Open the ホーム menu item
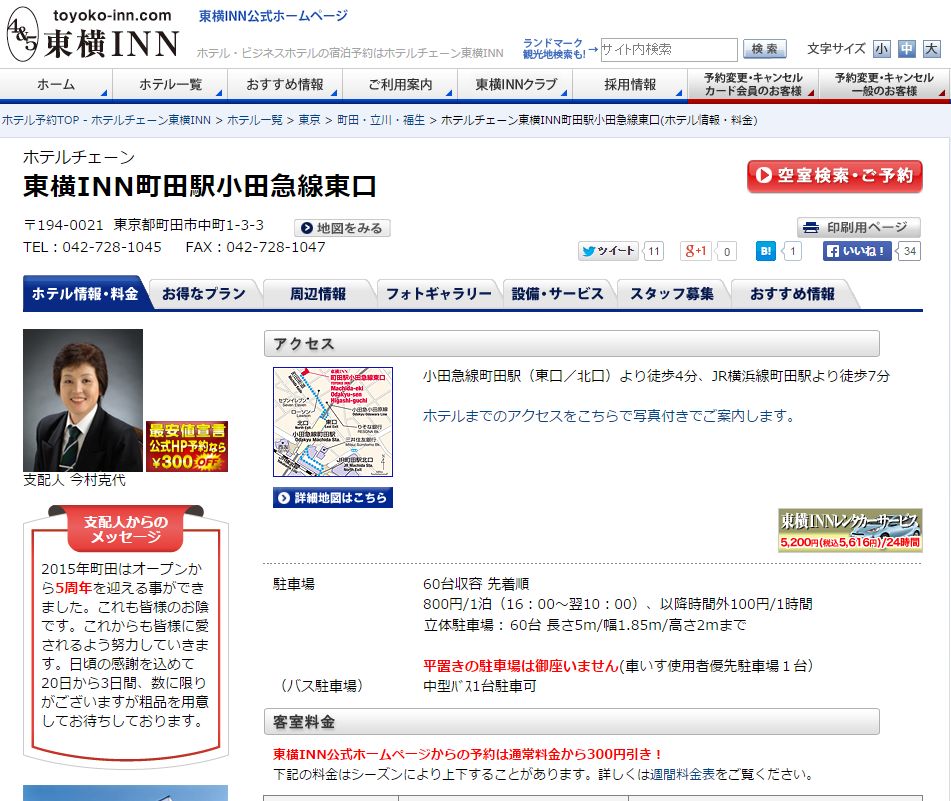The image size is (951, 801). point(56,84)
